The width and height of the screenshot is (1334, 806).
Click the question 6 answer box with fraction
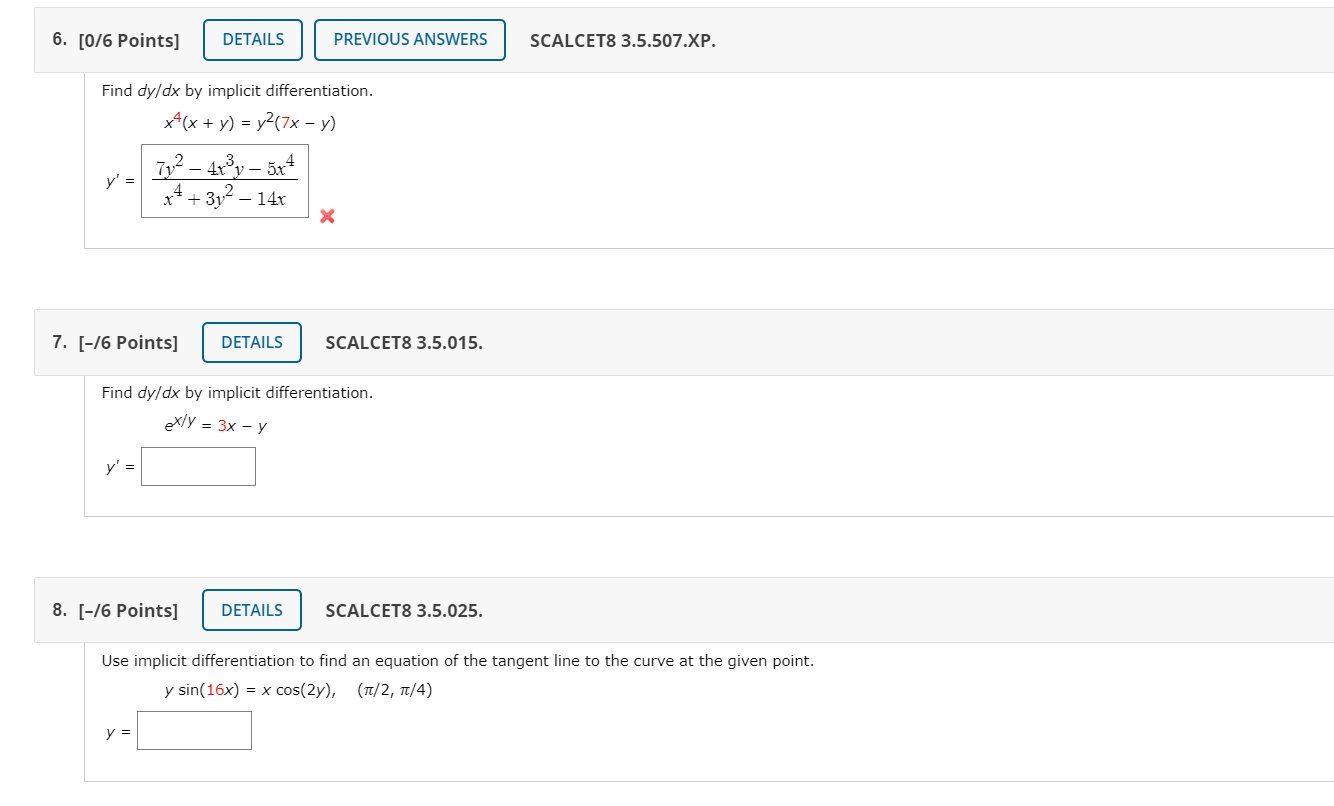225,181
